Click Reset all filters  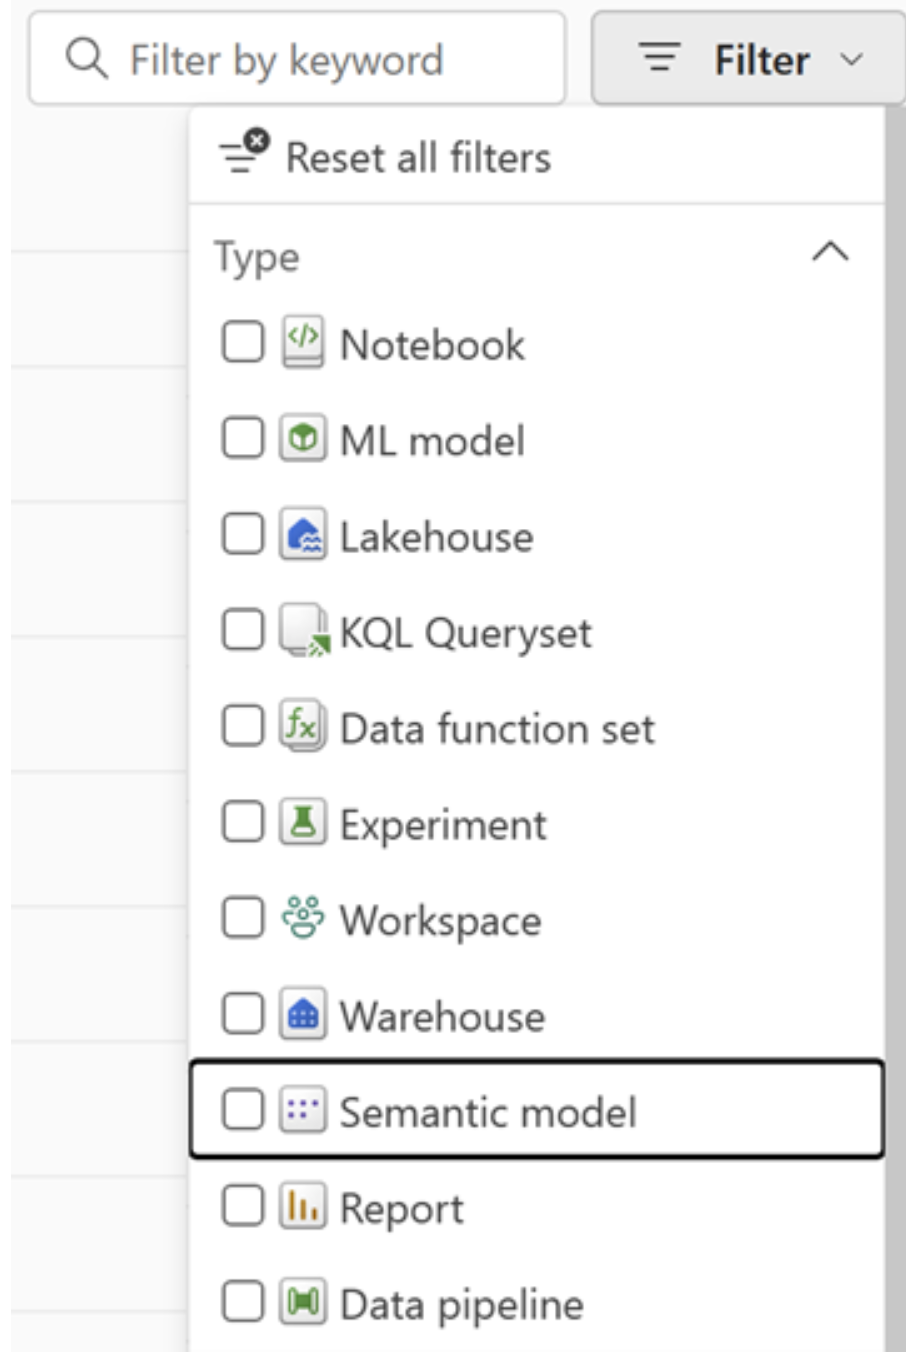tap(417, 157)
